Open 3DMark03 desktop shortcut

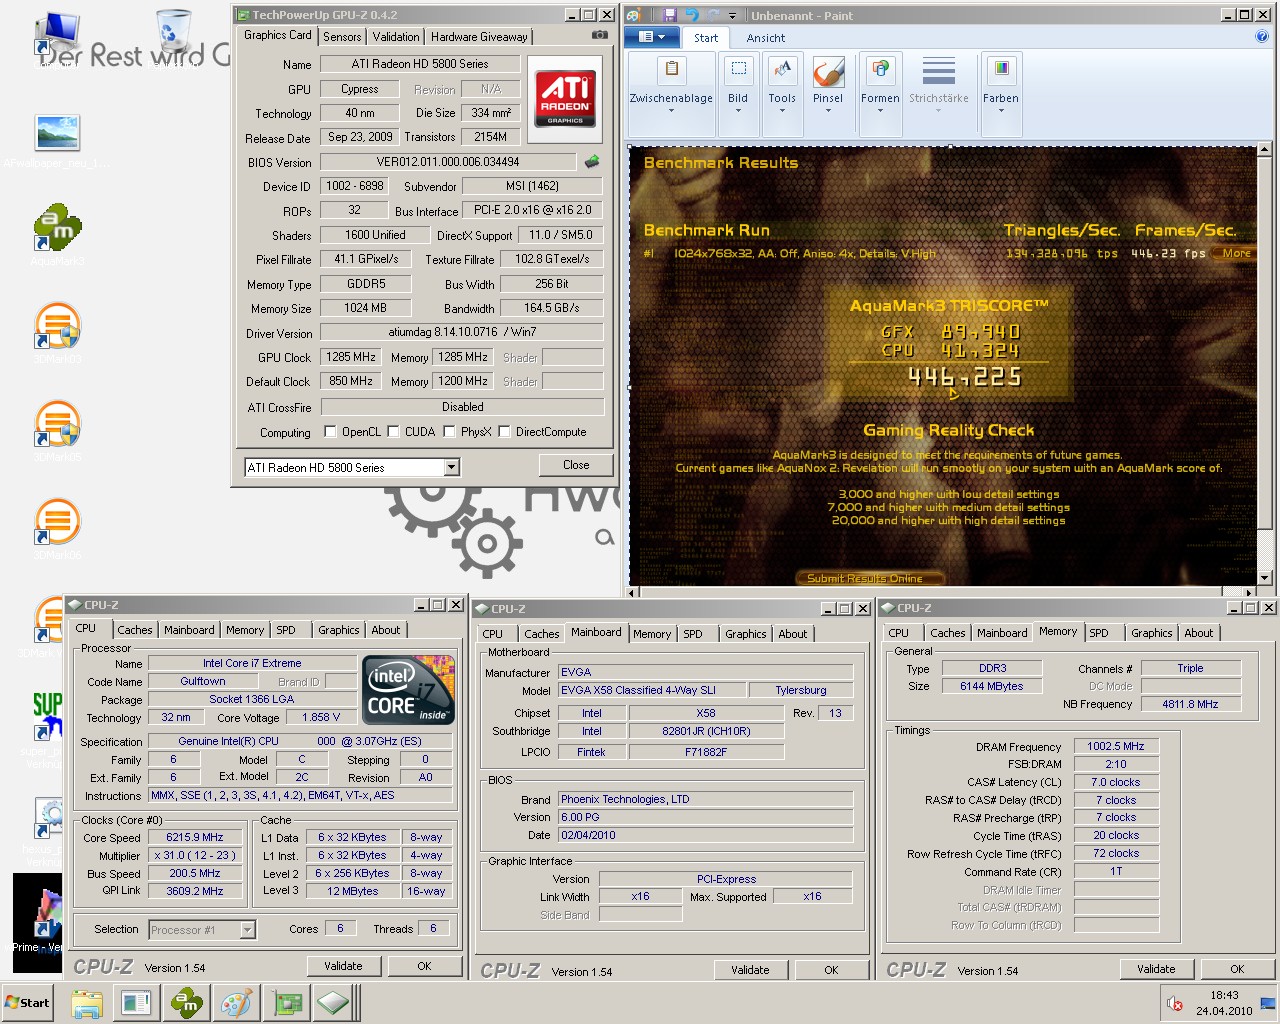click(x=57, y=332)
